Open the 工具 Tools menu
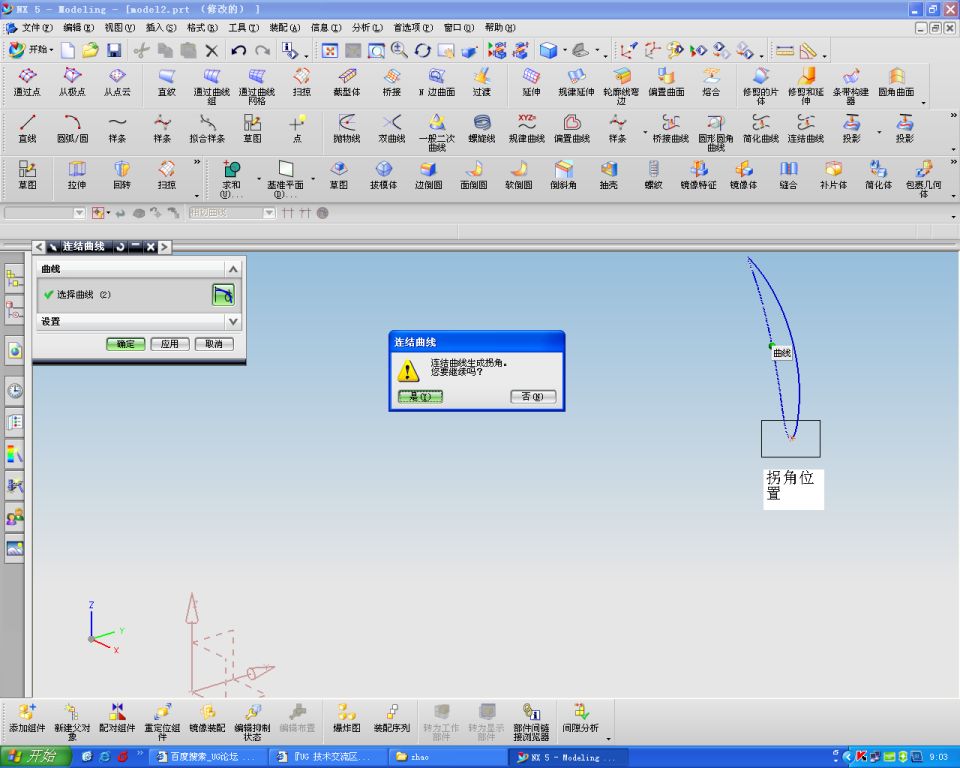960x768 pixels. (244, 28)
